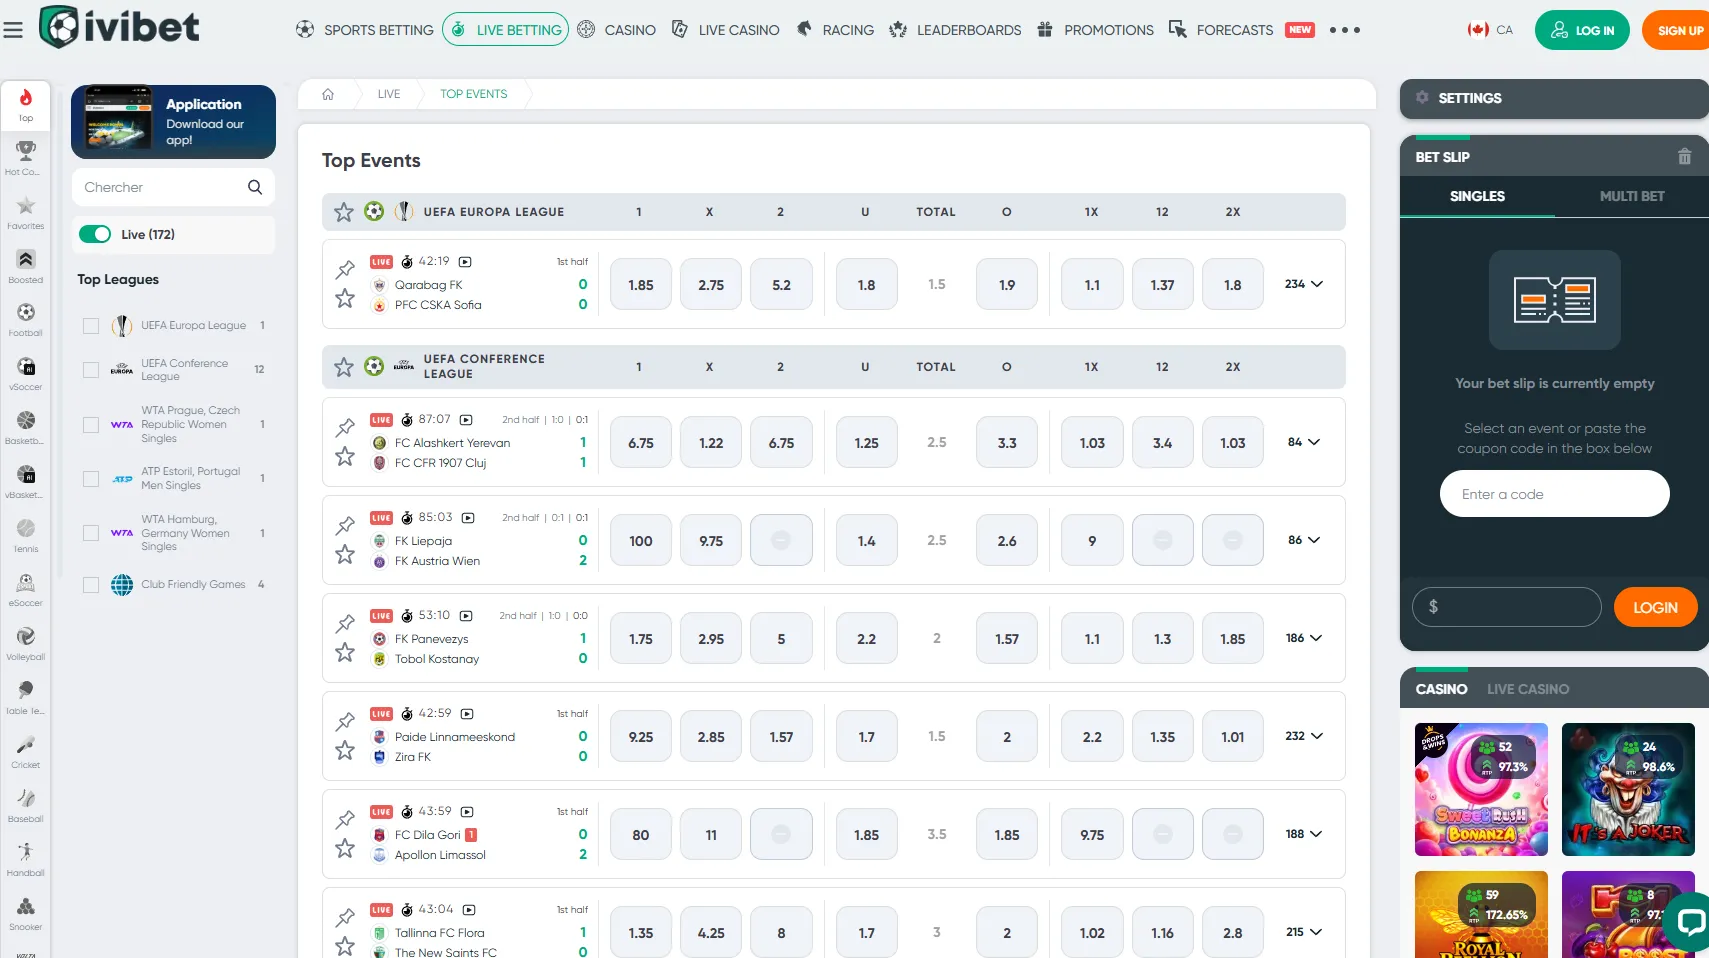The height and width of the screenshot is (958, 1709).
Task: Open the CA country selector
Action: (1490, 30)
